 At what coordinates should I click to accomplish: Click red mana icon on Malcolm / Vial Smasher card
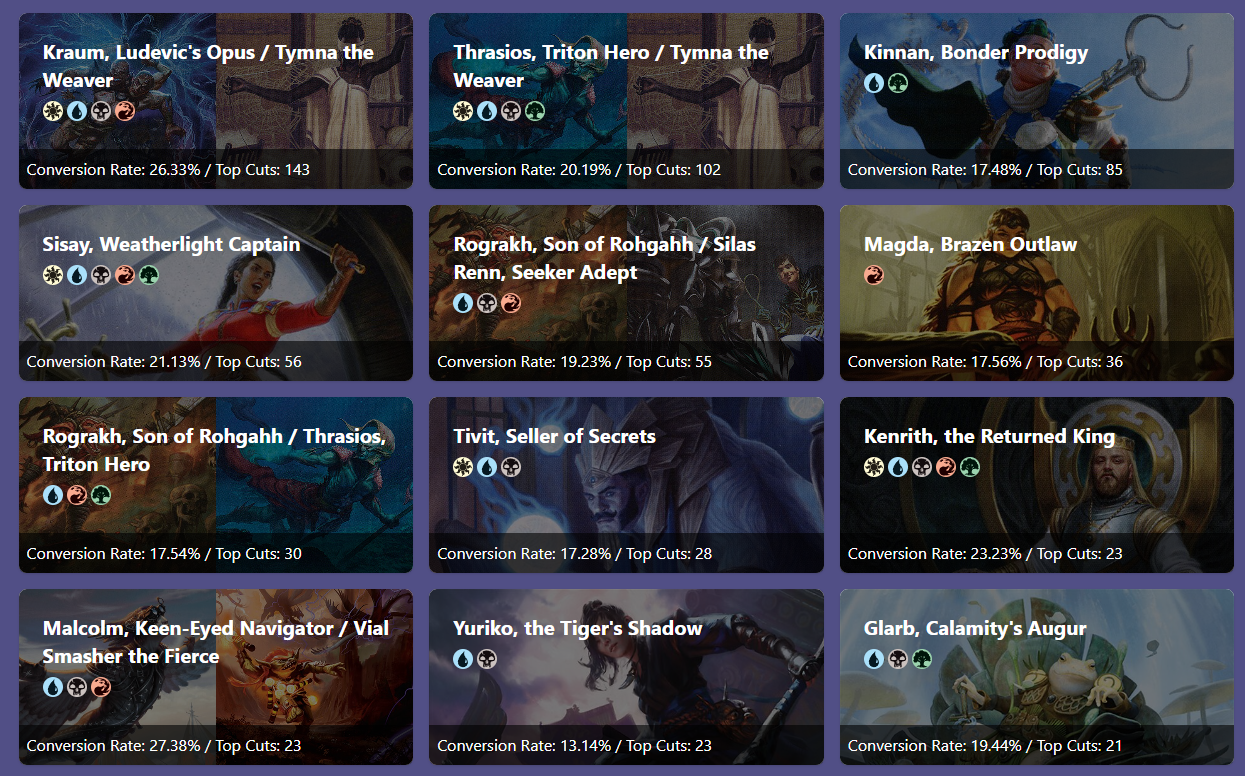[101, 687]
